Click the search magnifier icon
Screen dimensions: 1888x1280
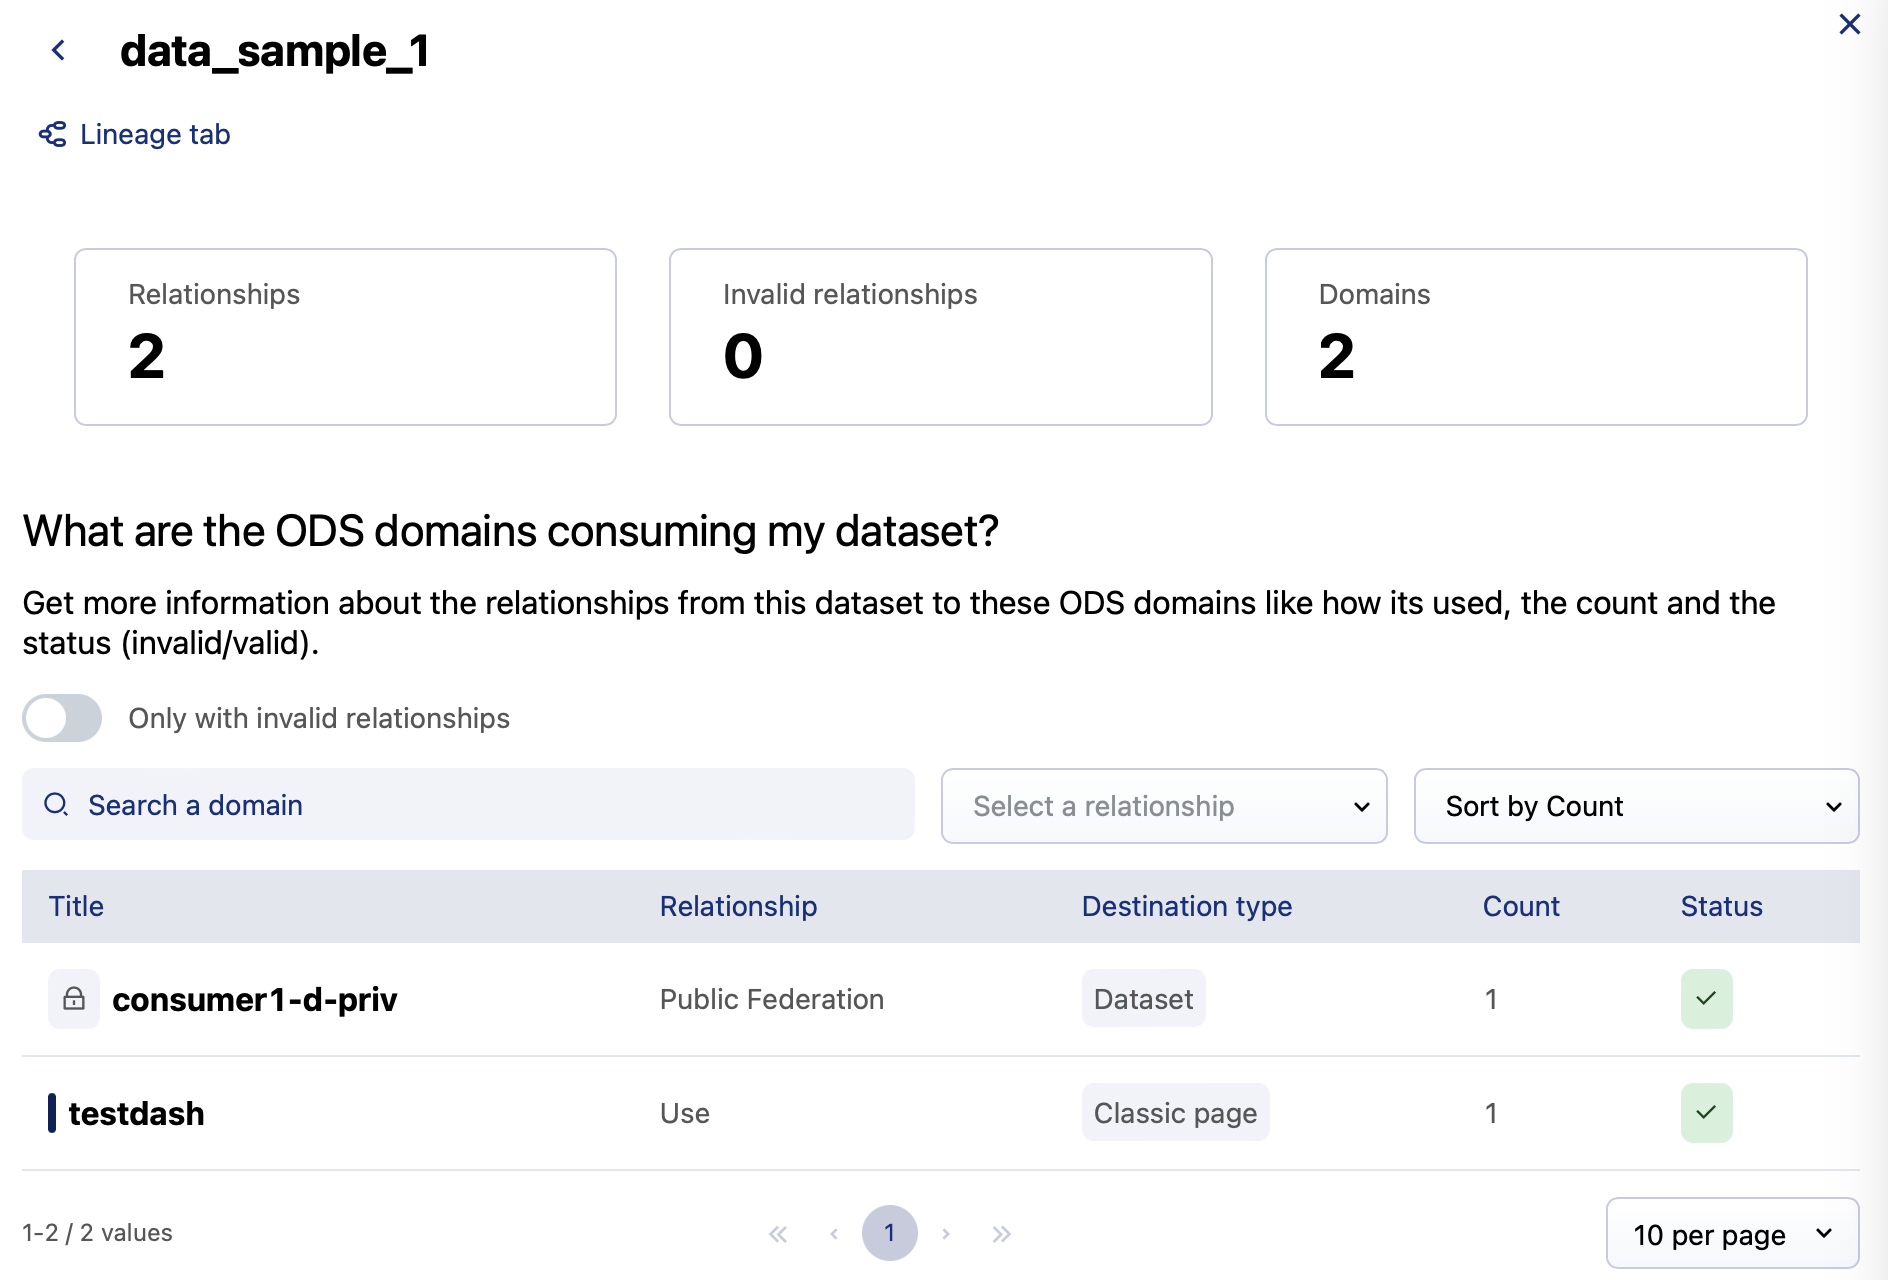pyautogui.click(x=56, y=805)
